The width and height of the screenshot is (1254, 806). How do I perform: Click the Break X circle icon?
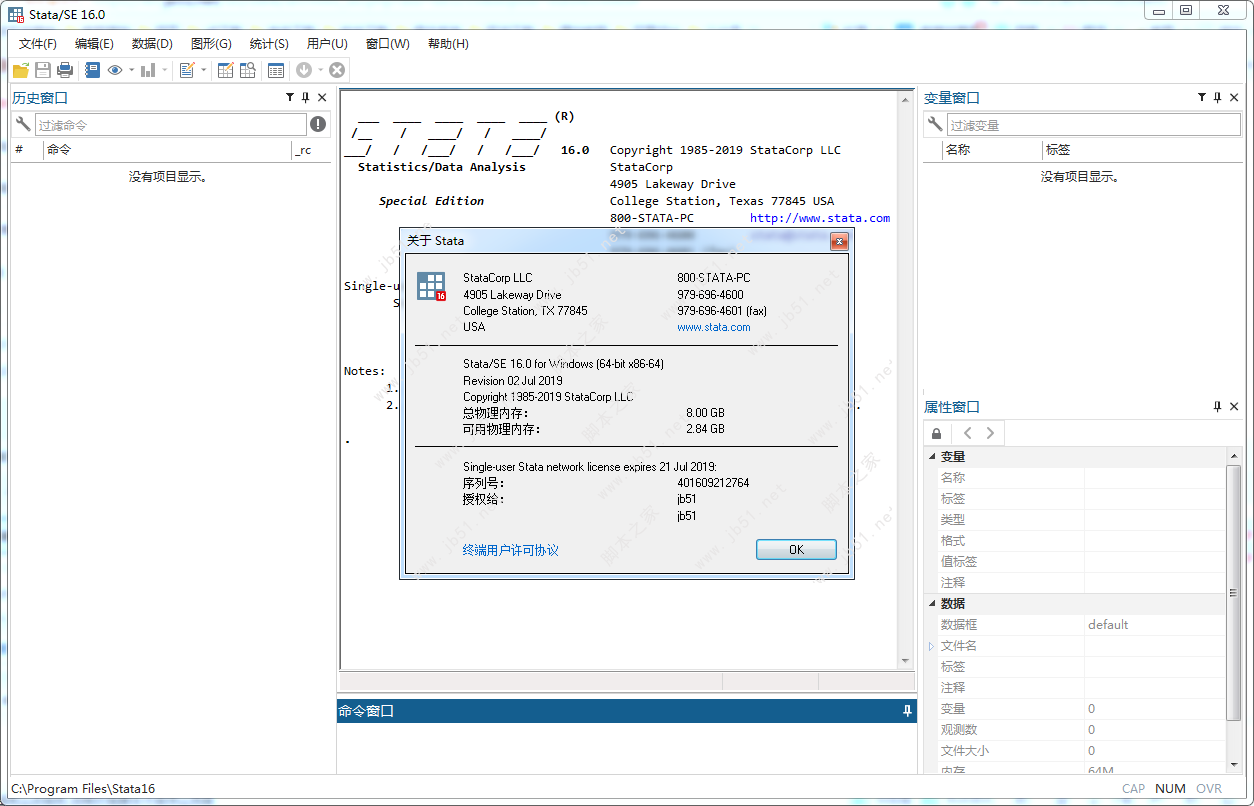(x=337, y=70)
